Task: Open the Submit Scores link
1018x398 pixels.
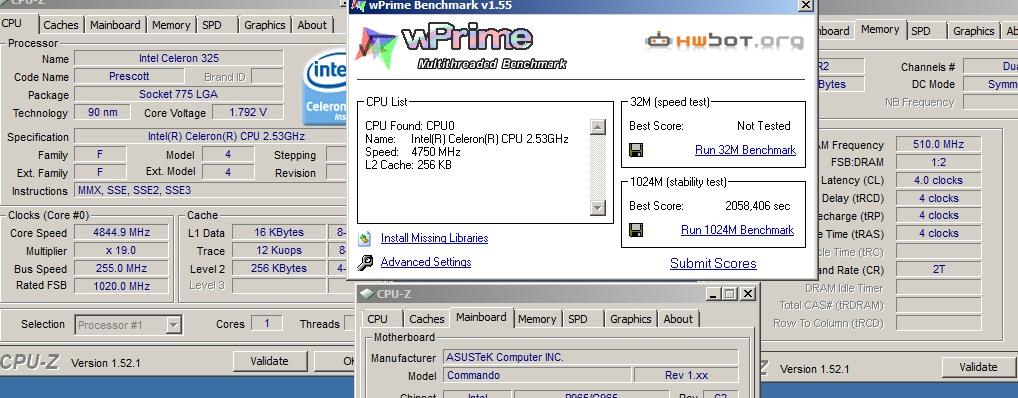Action: coord(714,264)
